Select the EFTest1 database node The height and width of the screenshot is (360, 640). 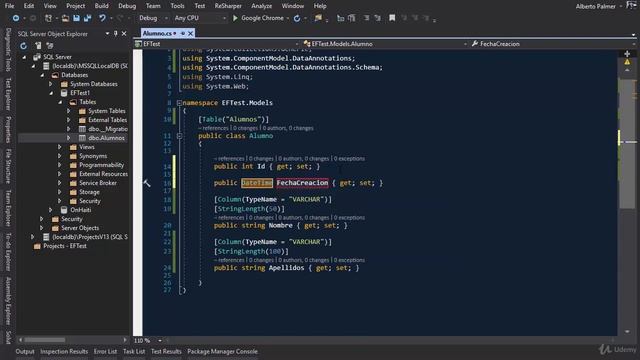[80, 93]
